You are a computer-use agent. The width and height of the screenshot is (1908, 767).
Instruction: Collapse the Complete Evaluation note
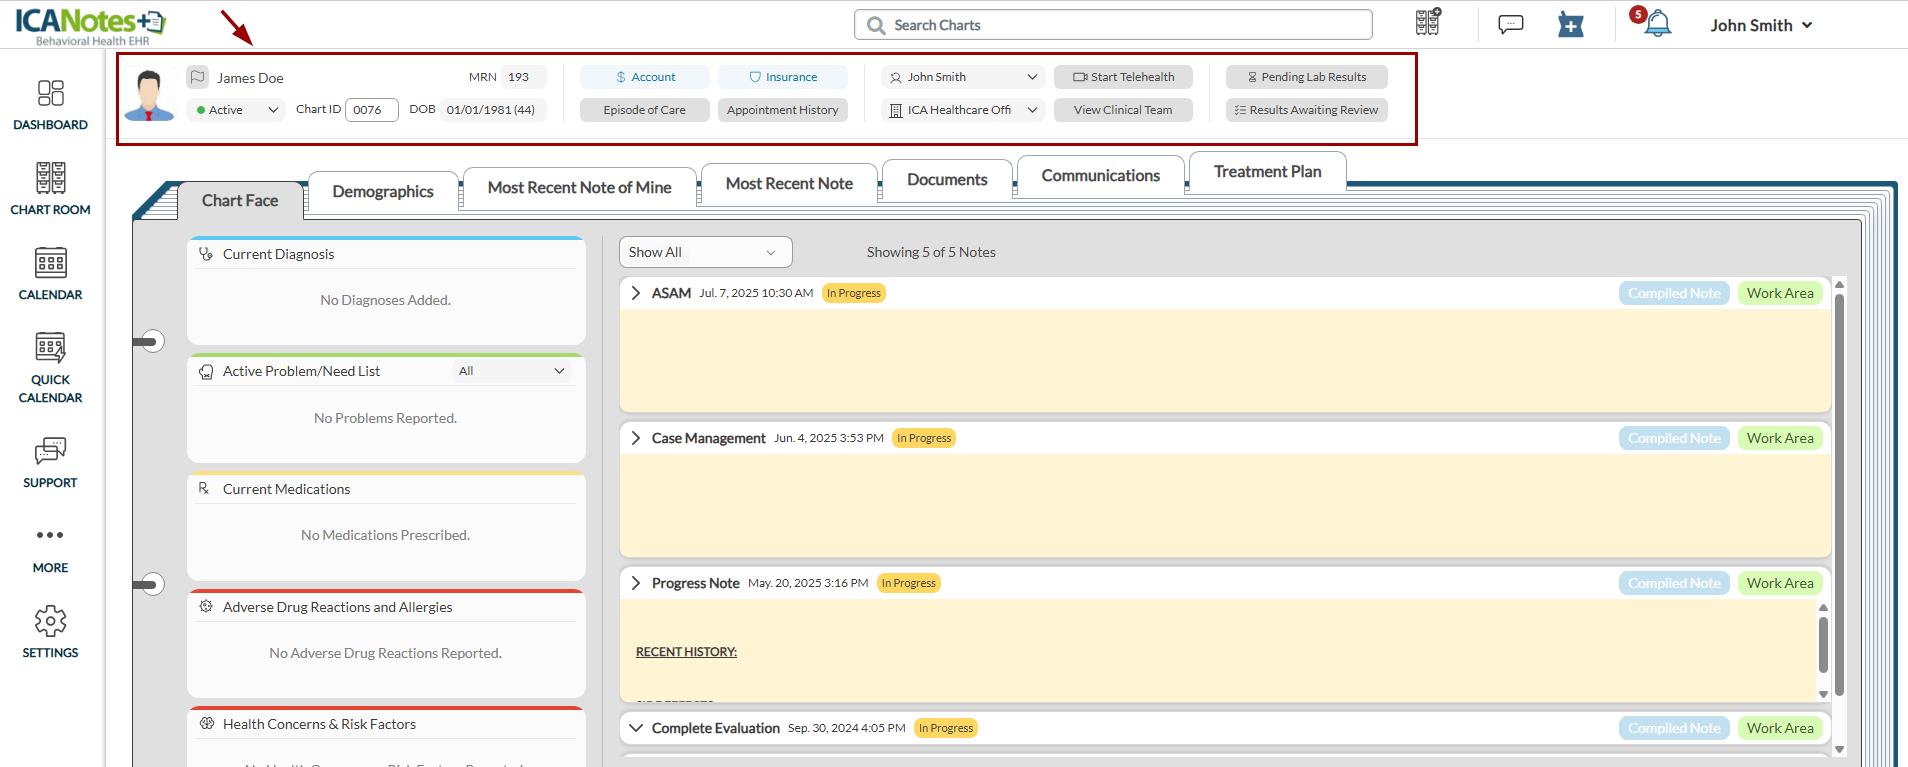[636, 728]
